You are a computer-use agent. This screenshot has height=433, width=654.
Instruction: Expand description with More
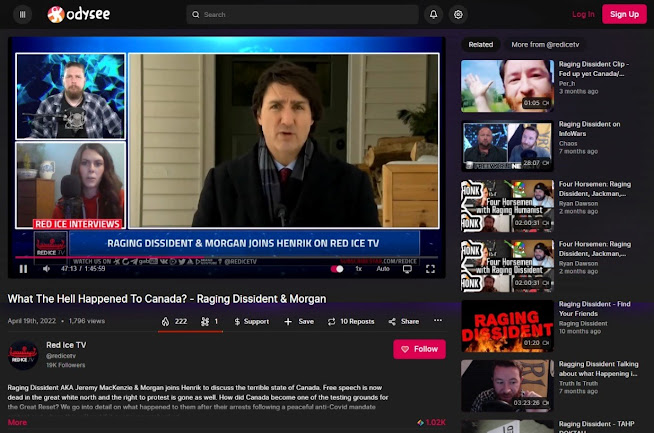(17, 422)
